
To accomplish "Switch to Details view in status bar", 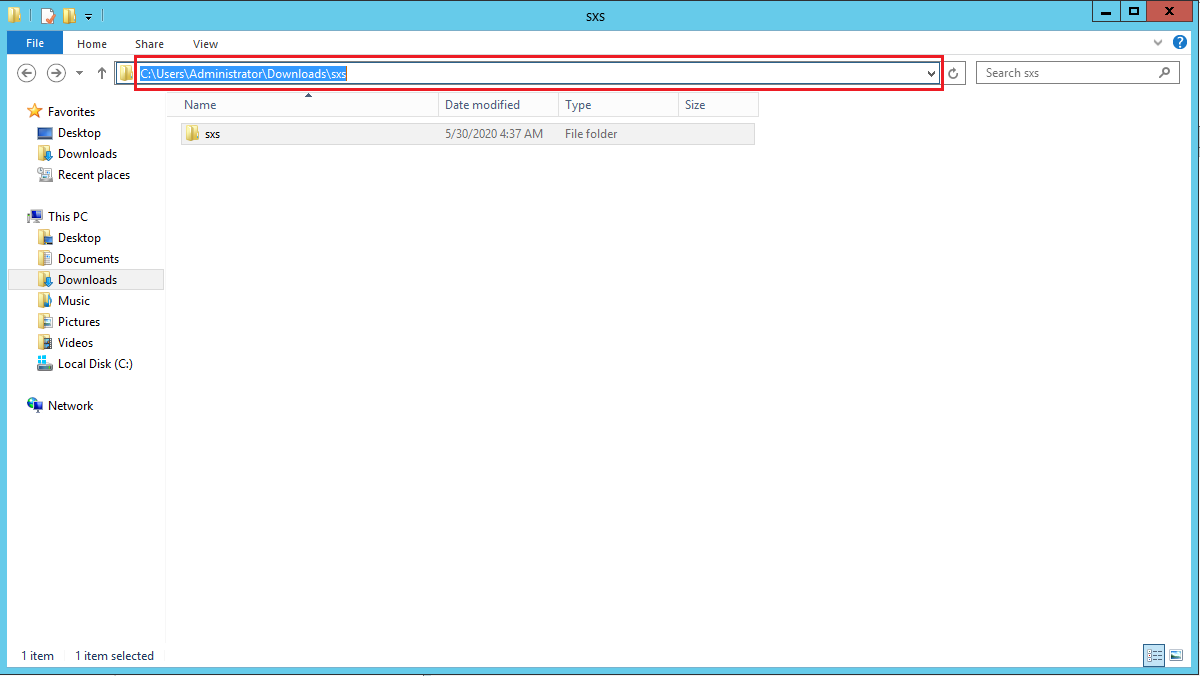I will point(1154,656).
